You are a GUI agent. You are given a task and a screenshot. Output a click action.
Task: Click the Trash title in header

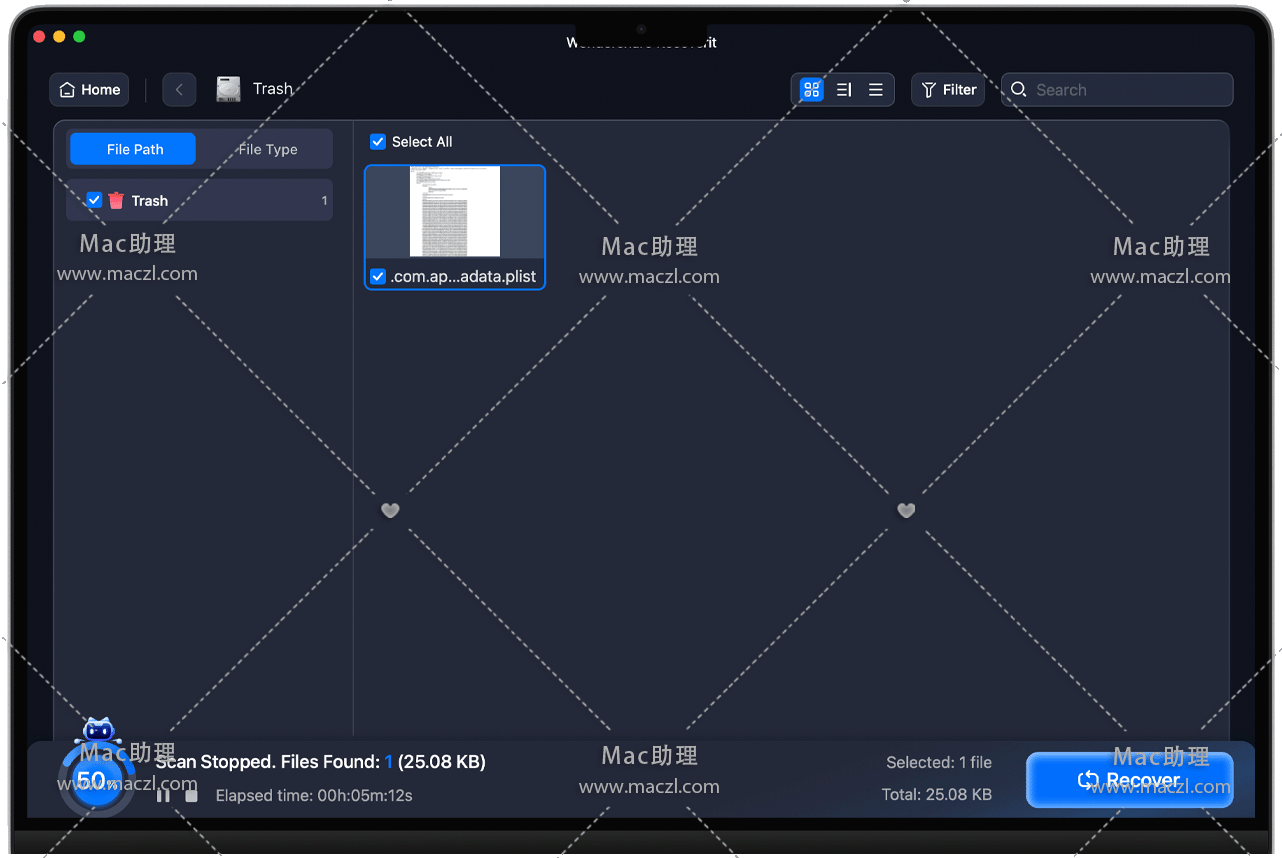click(x=273, y=89)
